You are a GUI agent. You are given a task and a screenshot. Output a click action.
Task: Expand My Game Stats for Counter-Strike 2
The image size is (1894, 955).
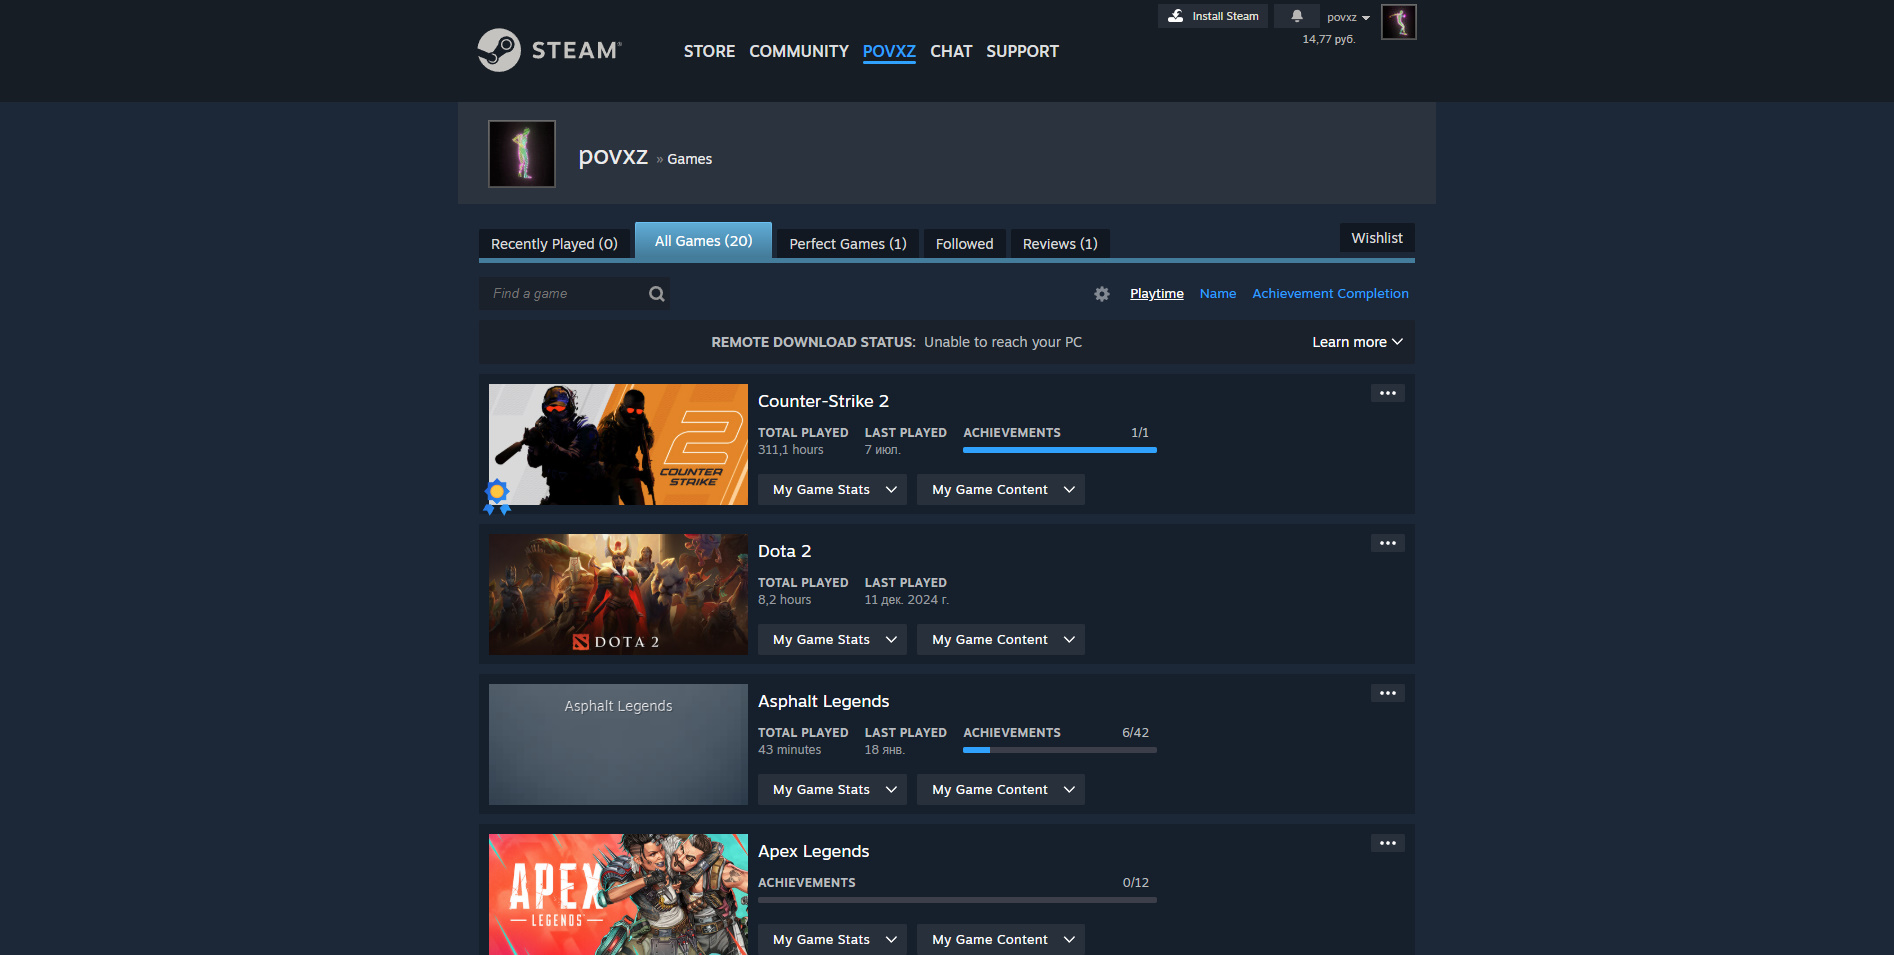click(832, 490)
